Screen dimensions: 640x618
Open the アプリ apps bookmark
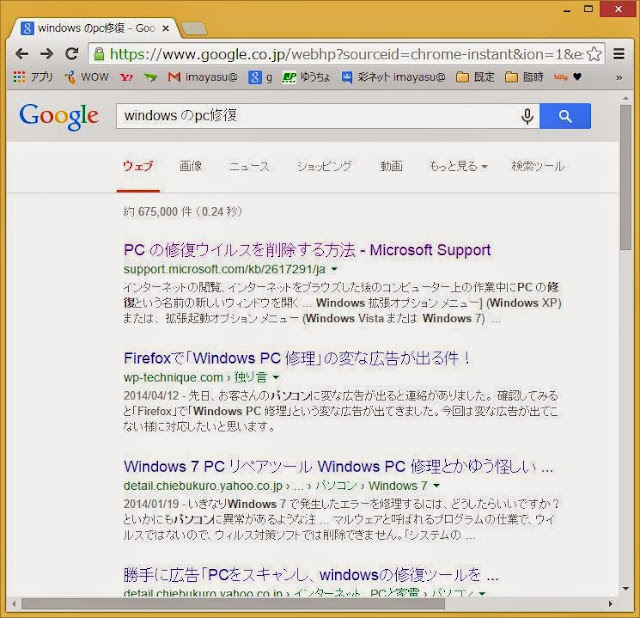(x=33, y=77)
